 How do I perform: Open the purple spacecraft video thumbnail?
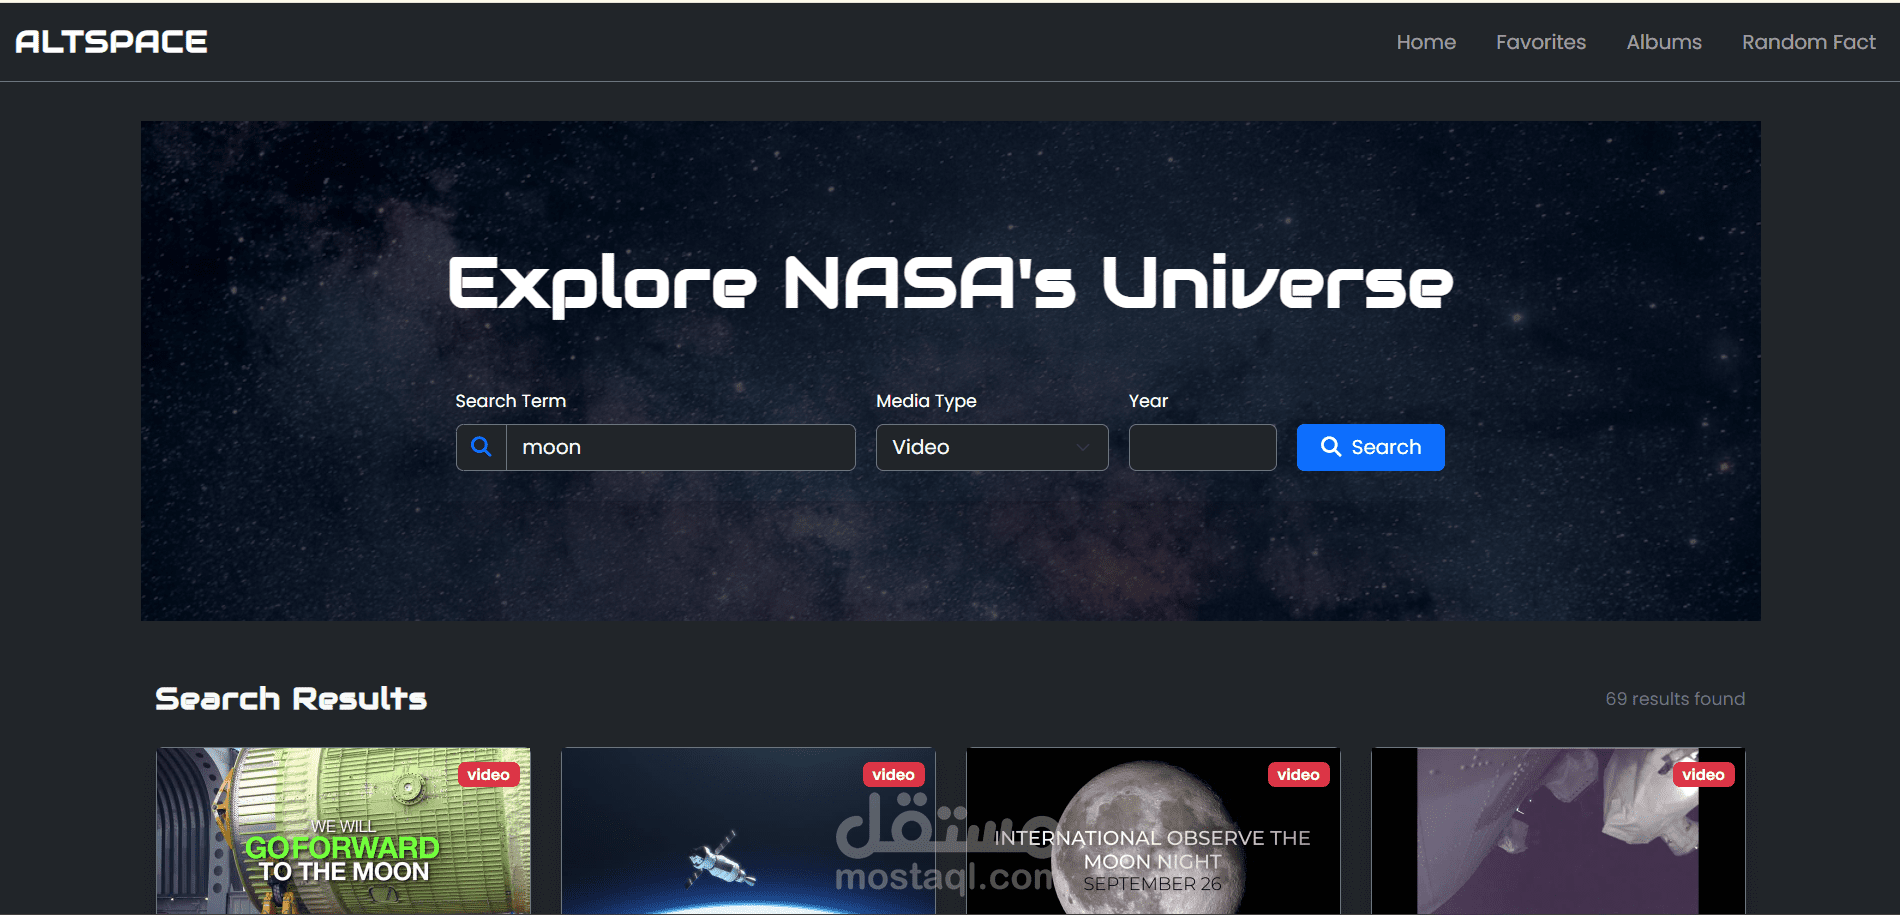[x=1558, y=831]
